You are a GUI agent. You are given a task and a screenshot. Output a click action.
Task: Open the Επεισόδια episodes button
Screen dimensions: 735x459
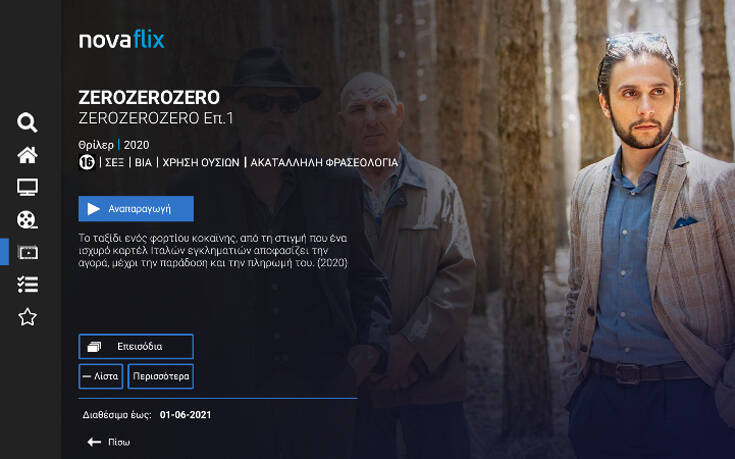[136, 346]
